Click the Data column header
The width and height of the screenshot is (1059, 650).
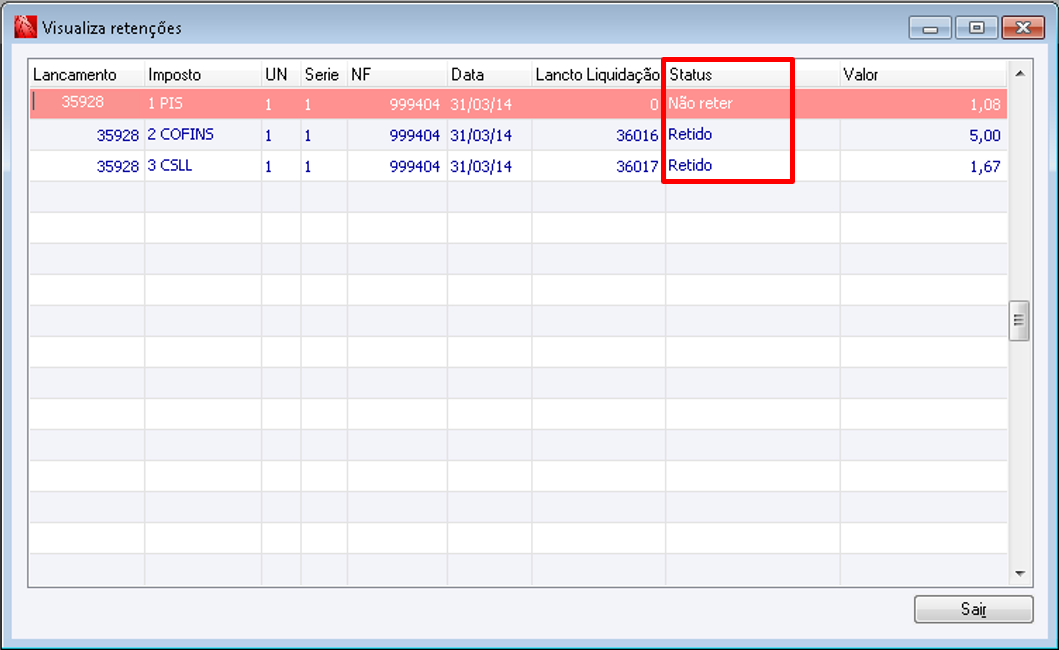tap(490, 74)
